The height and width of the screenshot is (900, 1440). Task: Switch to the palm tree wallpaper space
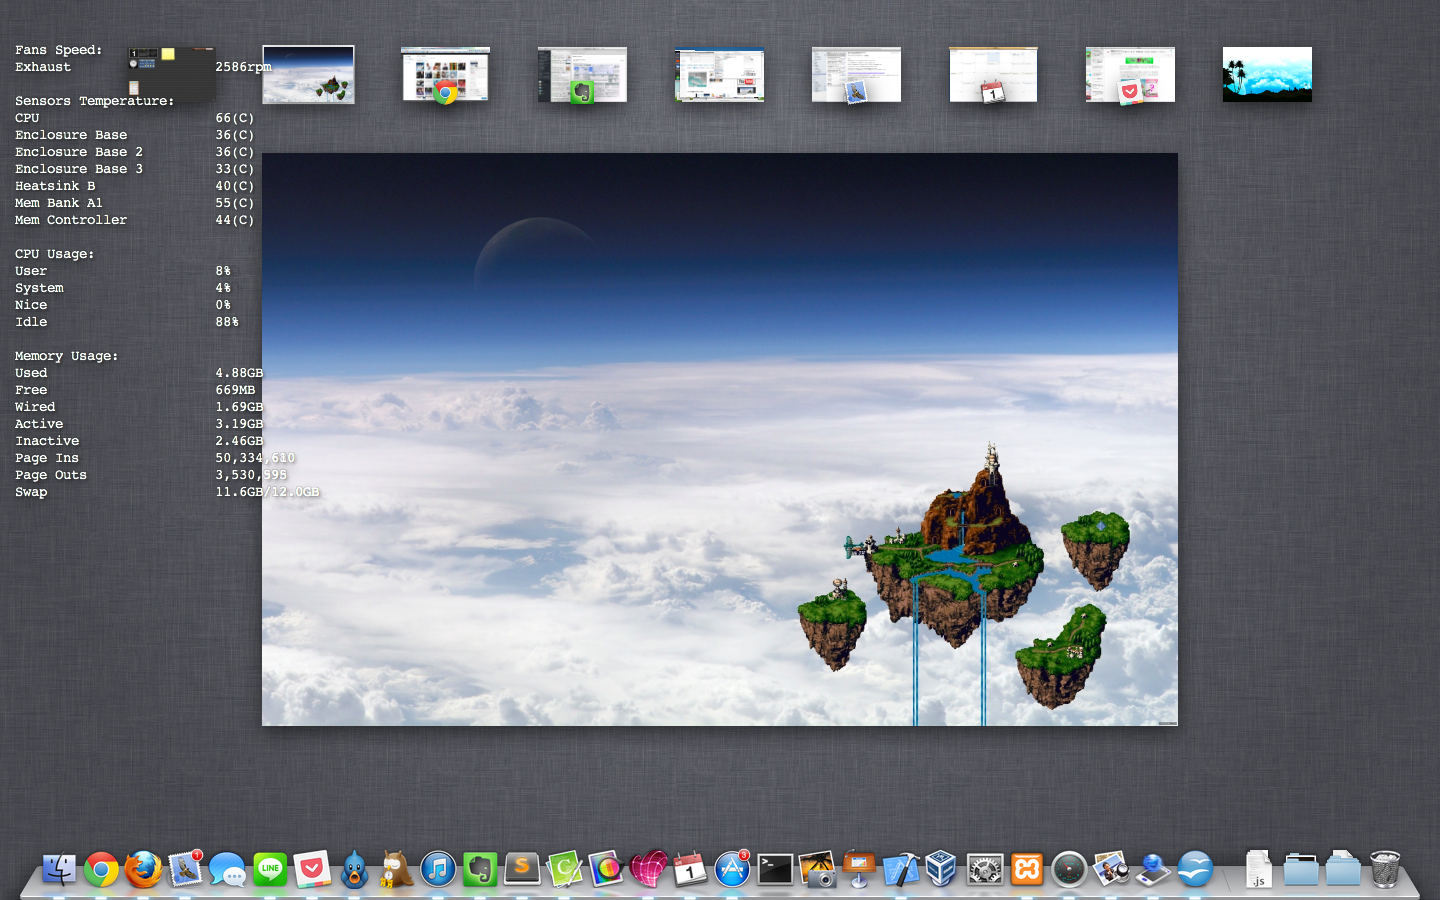point(1267,74)
